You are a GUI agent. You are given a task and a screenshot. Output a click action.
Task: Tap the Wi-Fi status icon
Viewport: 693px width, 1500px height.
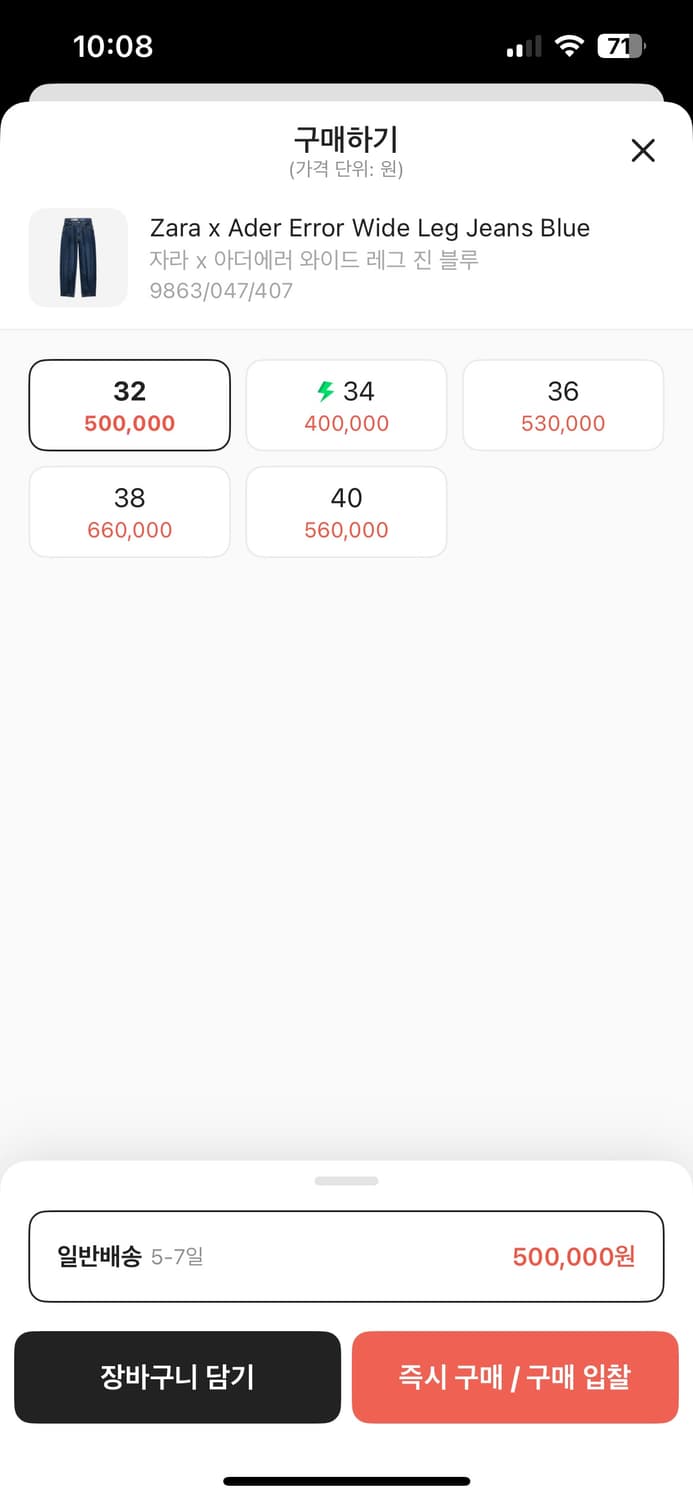[570, 46]
